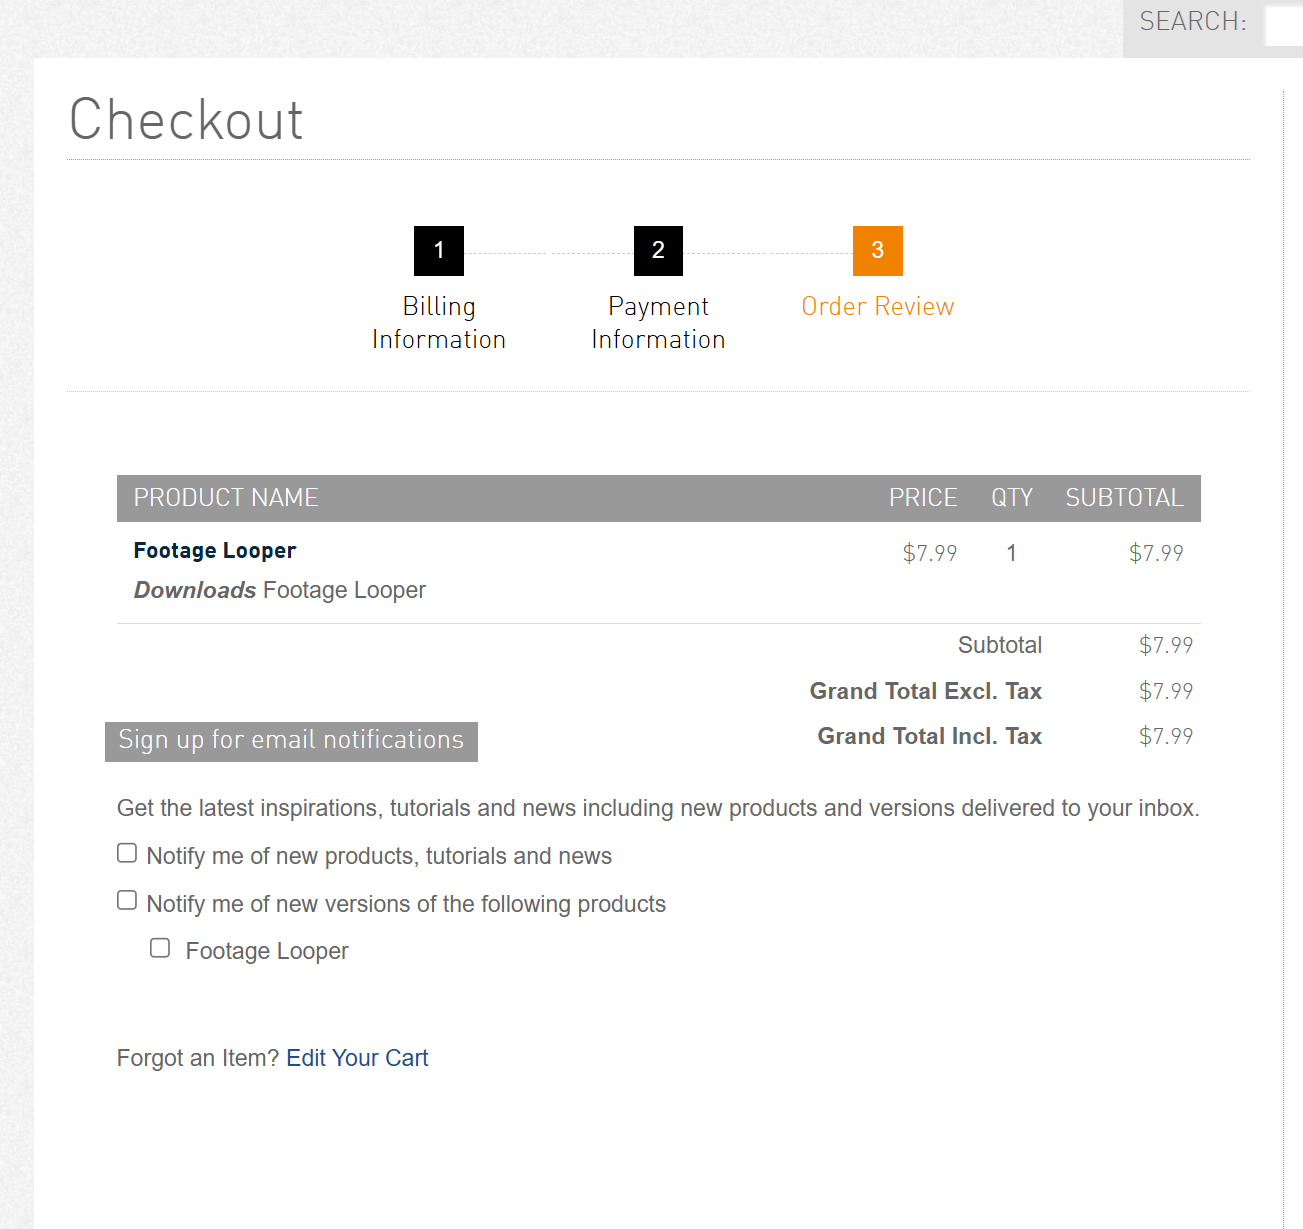Tick the Footage Looper notification checkbox
Image resolution: width=1303 pixels, height=1229 pixels.
tap(160, 947)
